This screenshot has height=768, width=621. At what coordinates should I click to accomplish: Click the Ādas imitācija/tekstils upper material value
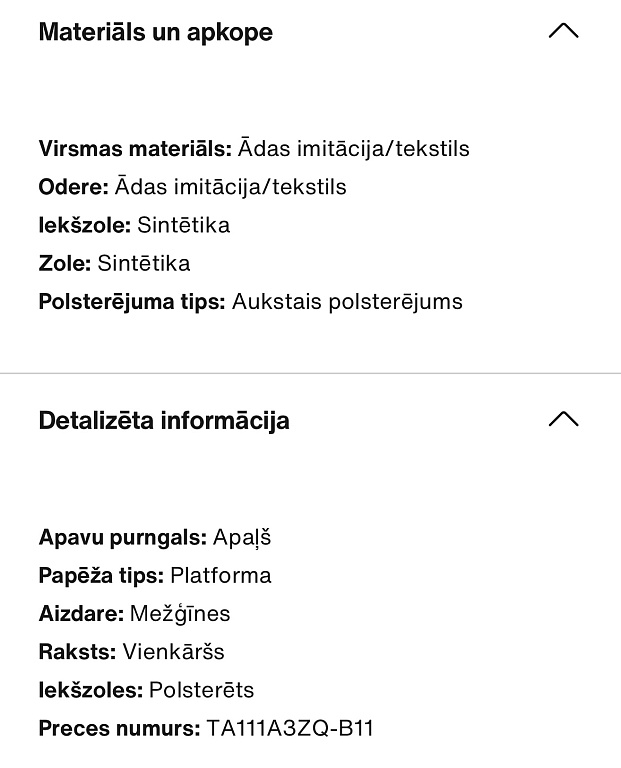tap(354, 148)
